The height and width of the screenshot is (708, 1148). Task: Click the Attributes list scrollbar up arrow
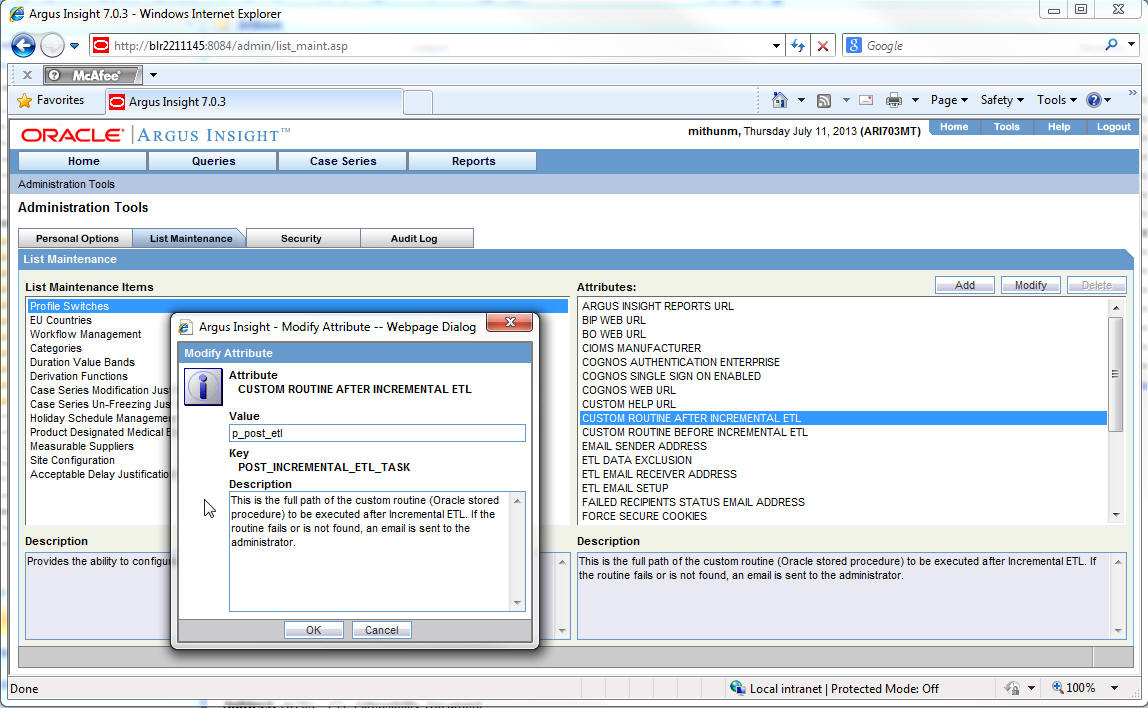[1116, 308]
